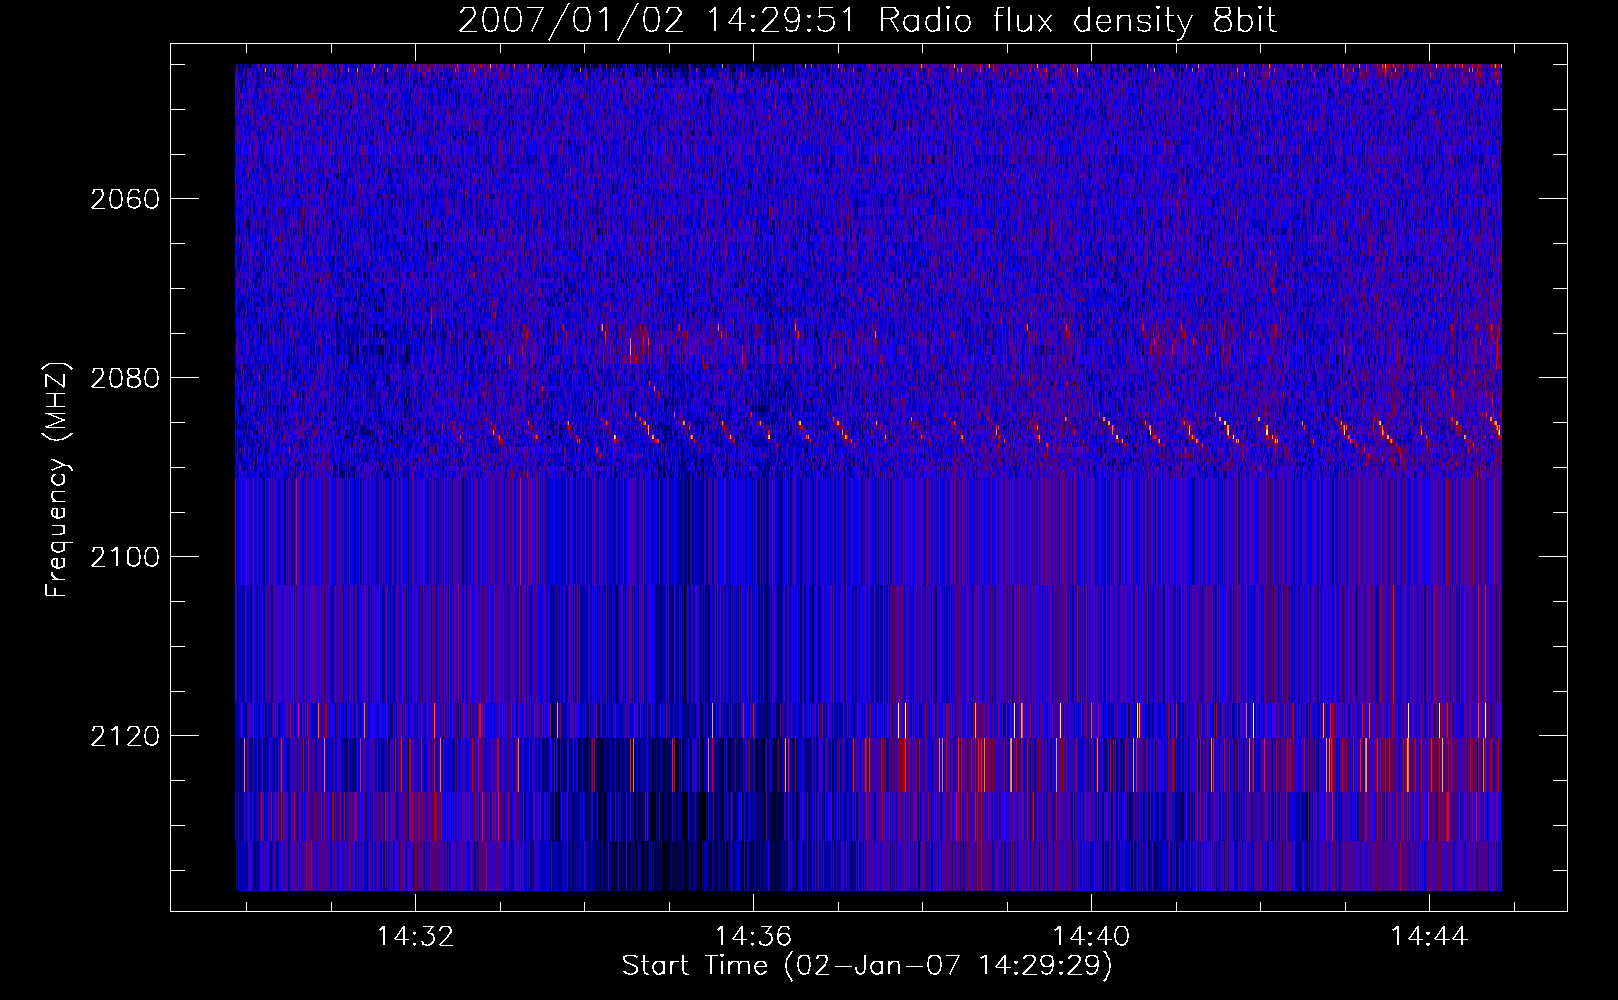Click the 2060 frequency tick label
The width and height of the screenshot is (1618, 1000).
[125, 199]
